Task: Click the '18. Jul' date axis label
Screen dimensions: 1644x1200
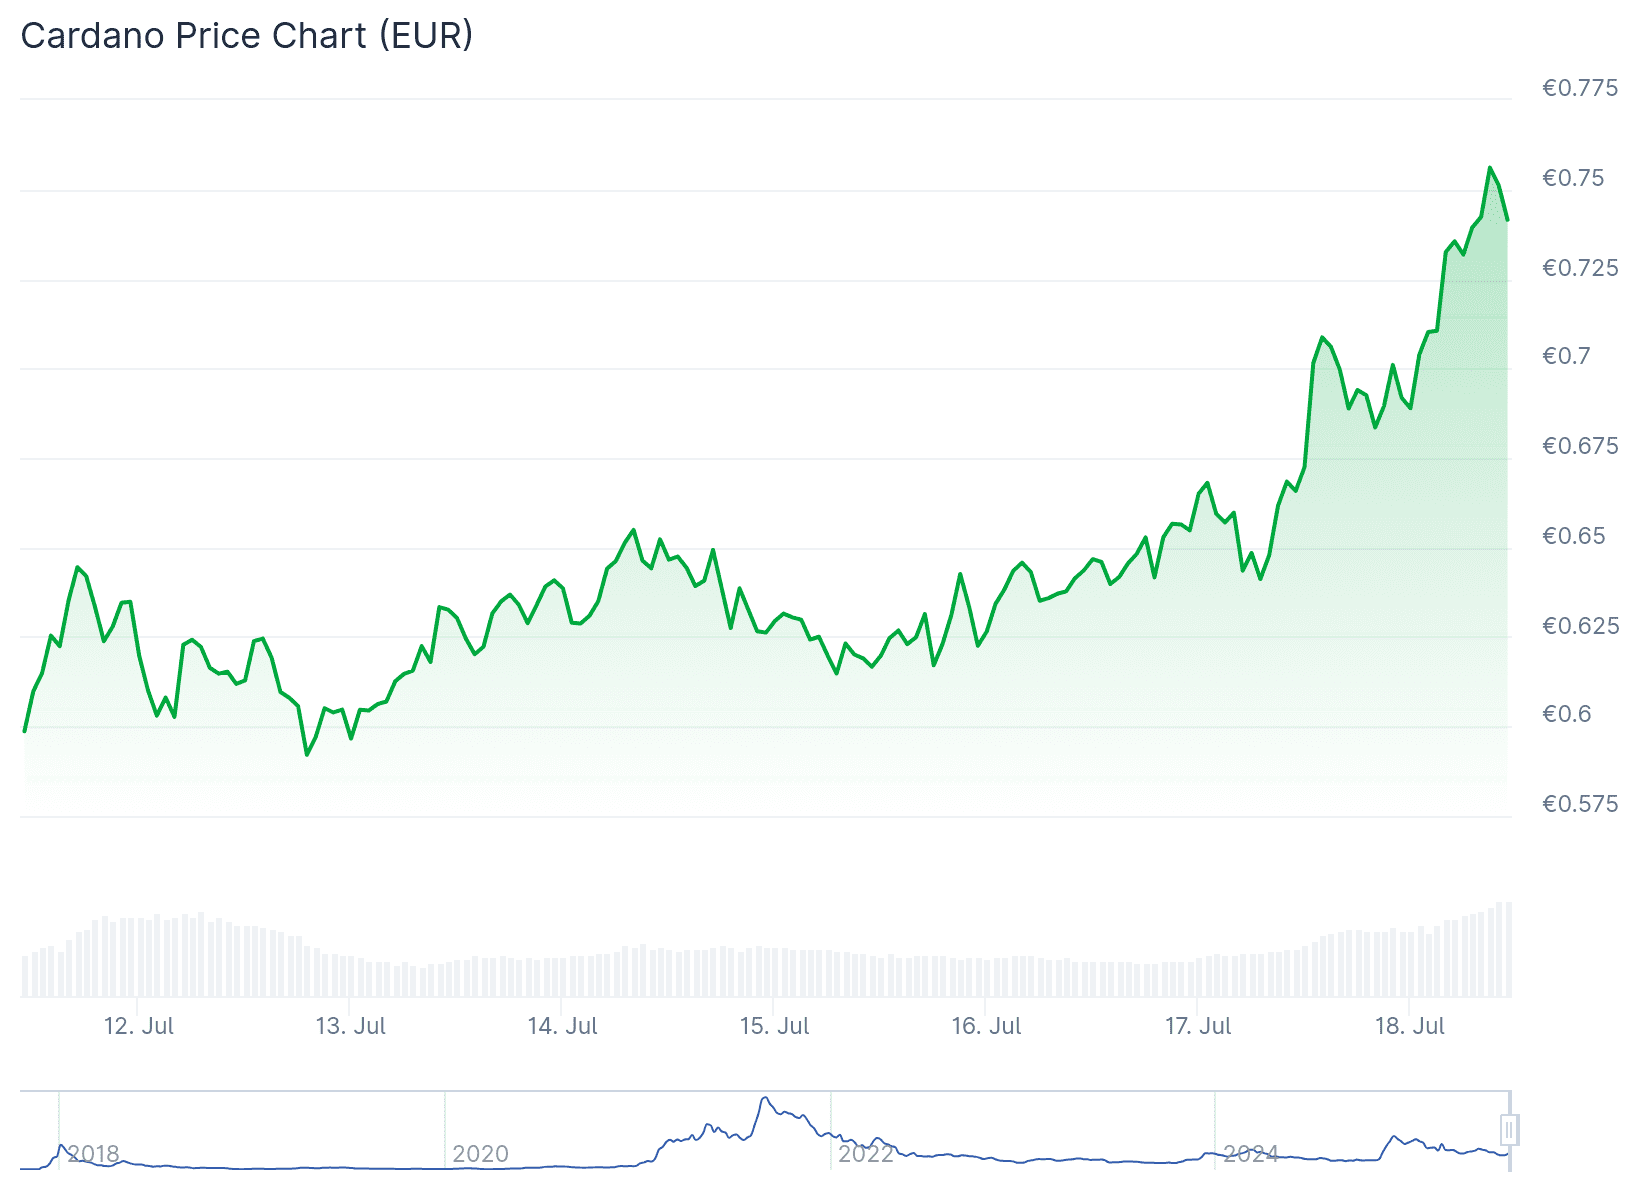Action: pos(1410,1026)
